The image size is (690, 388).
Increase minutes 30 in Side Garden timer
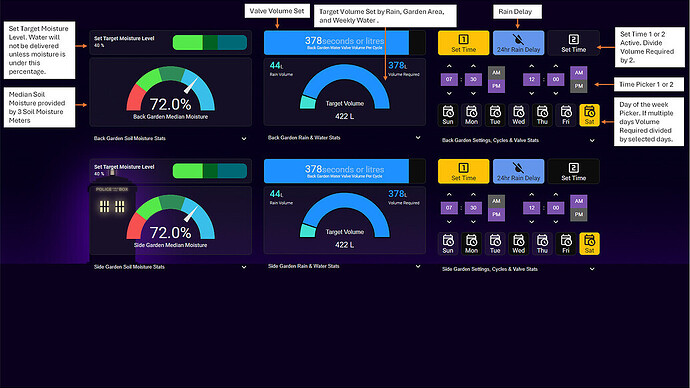point(473,194)
